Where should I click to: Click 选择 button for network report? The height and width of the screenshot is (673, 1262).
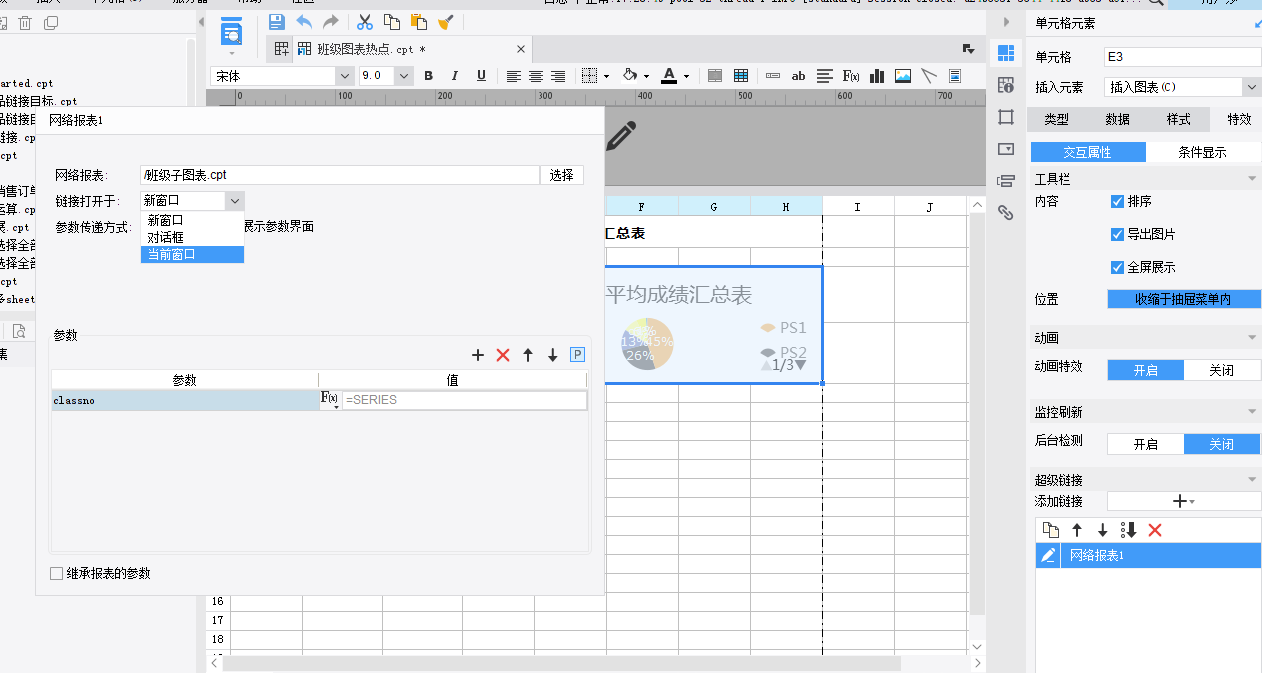coord(562,175)
